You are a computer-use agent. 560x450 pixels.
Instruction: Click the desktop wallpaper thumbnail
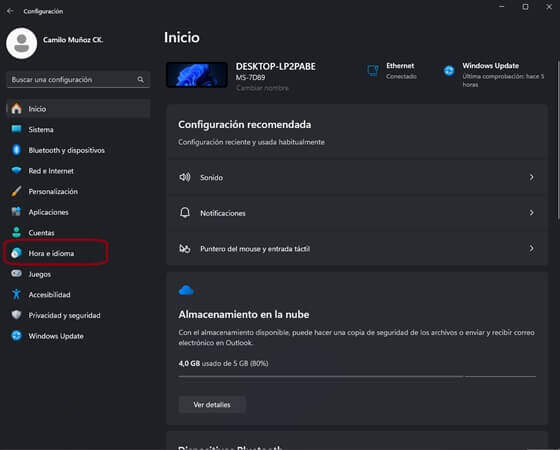(197, 75)
